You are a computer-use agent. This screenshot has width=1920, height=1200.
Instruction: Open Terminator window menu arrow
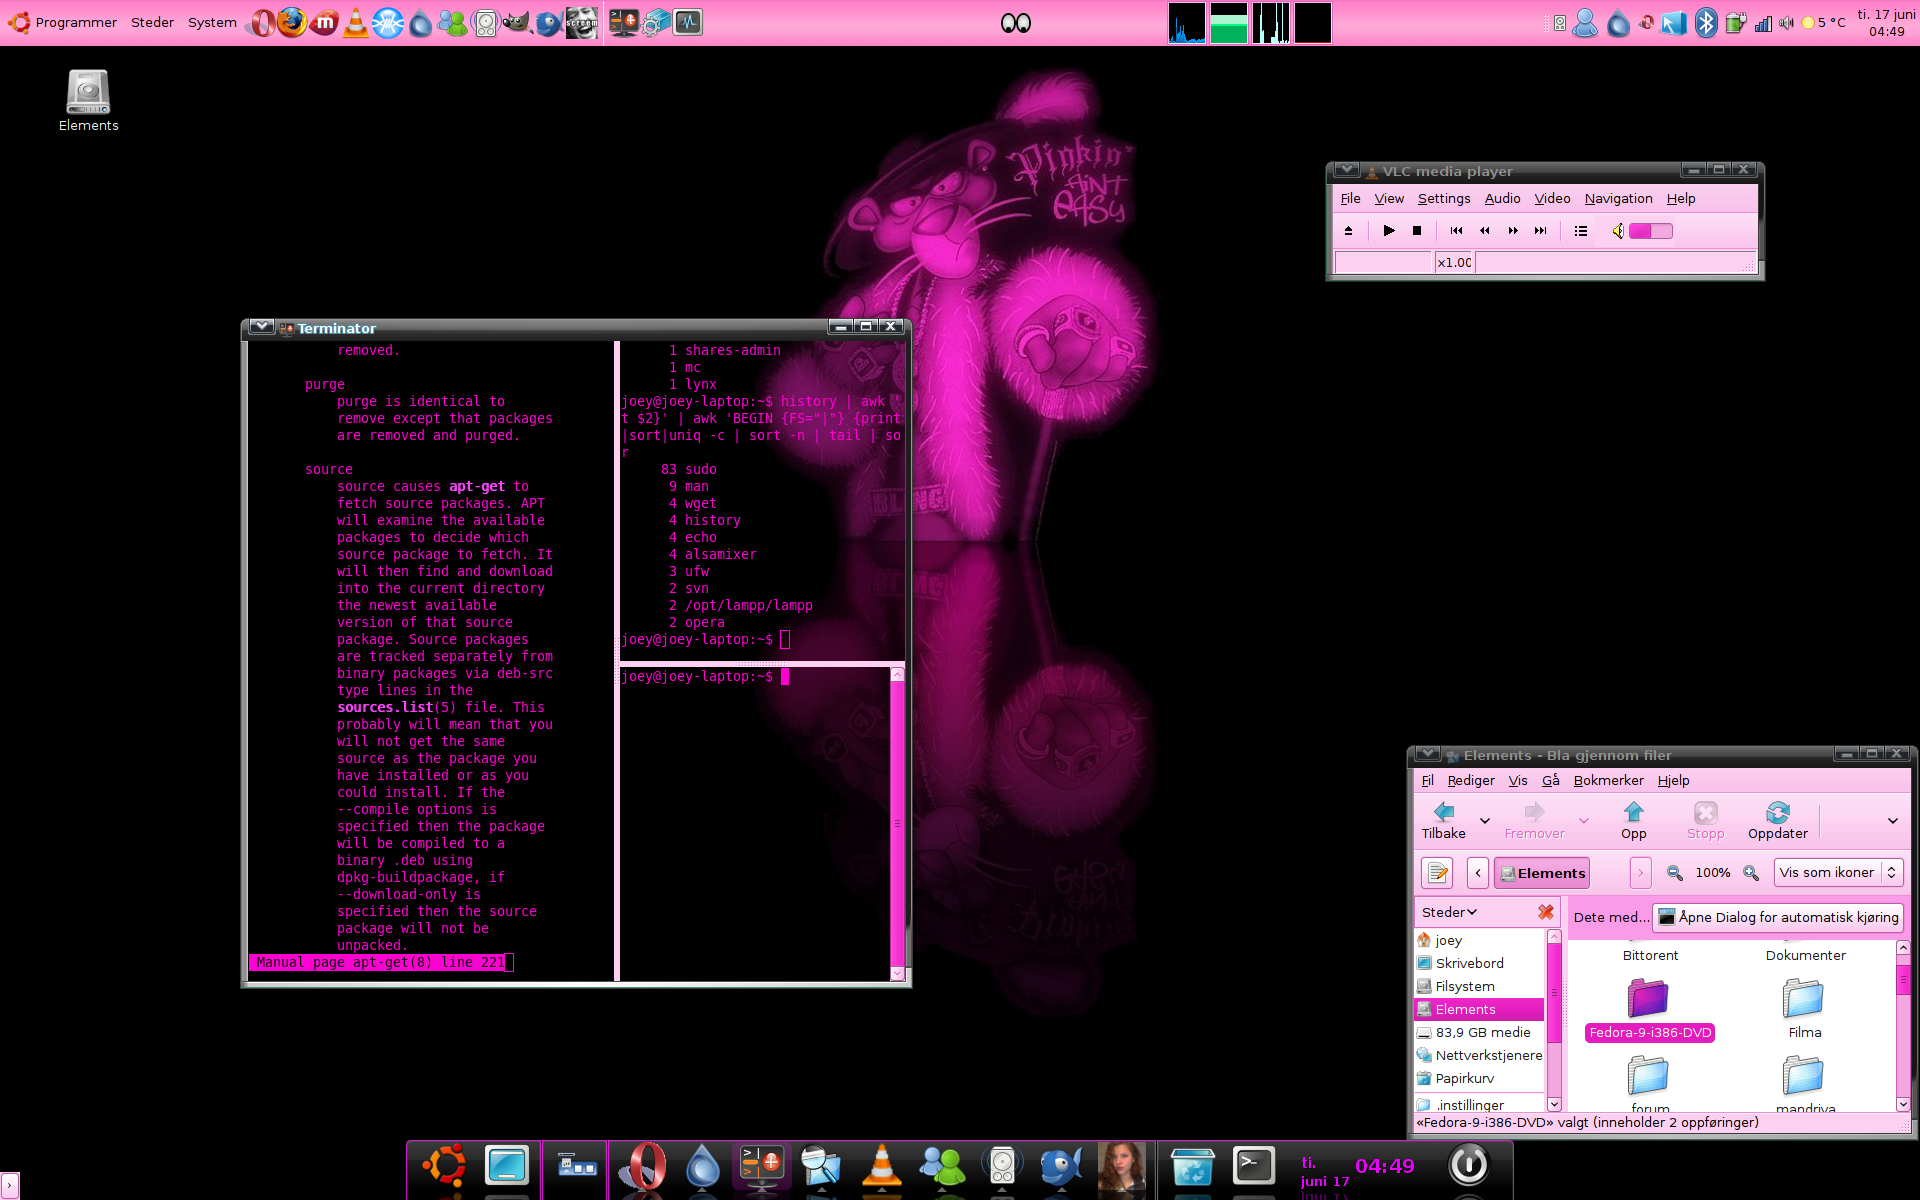tap(261, 327)
